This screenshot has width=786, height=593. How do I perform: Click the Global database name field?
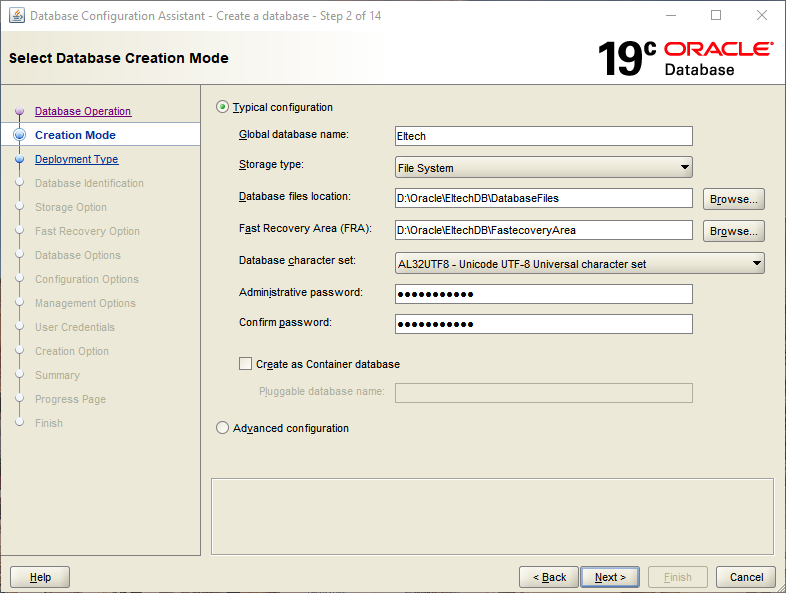click(x=544, y=136)
